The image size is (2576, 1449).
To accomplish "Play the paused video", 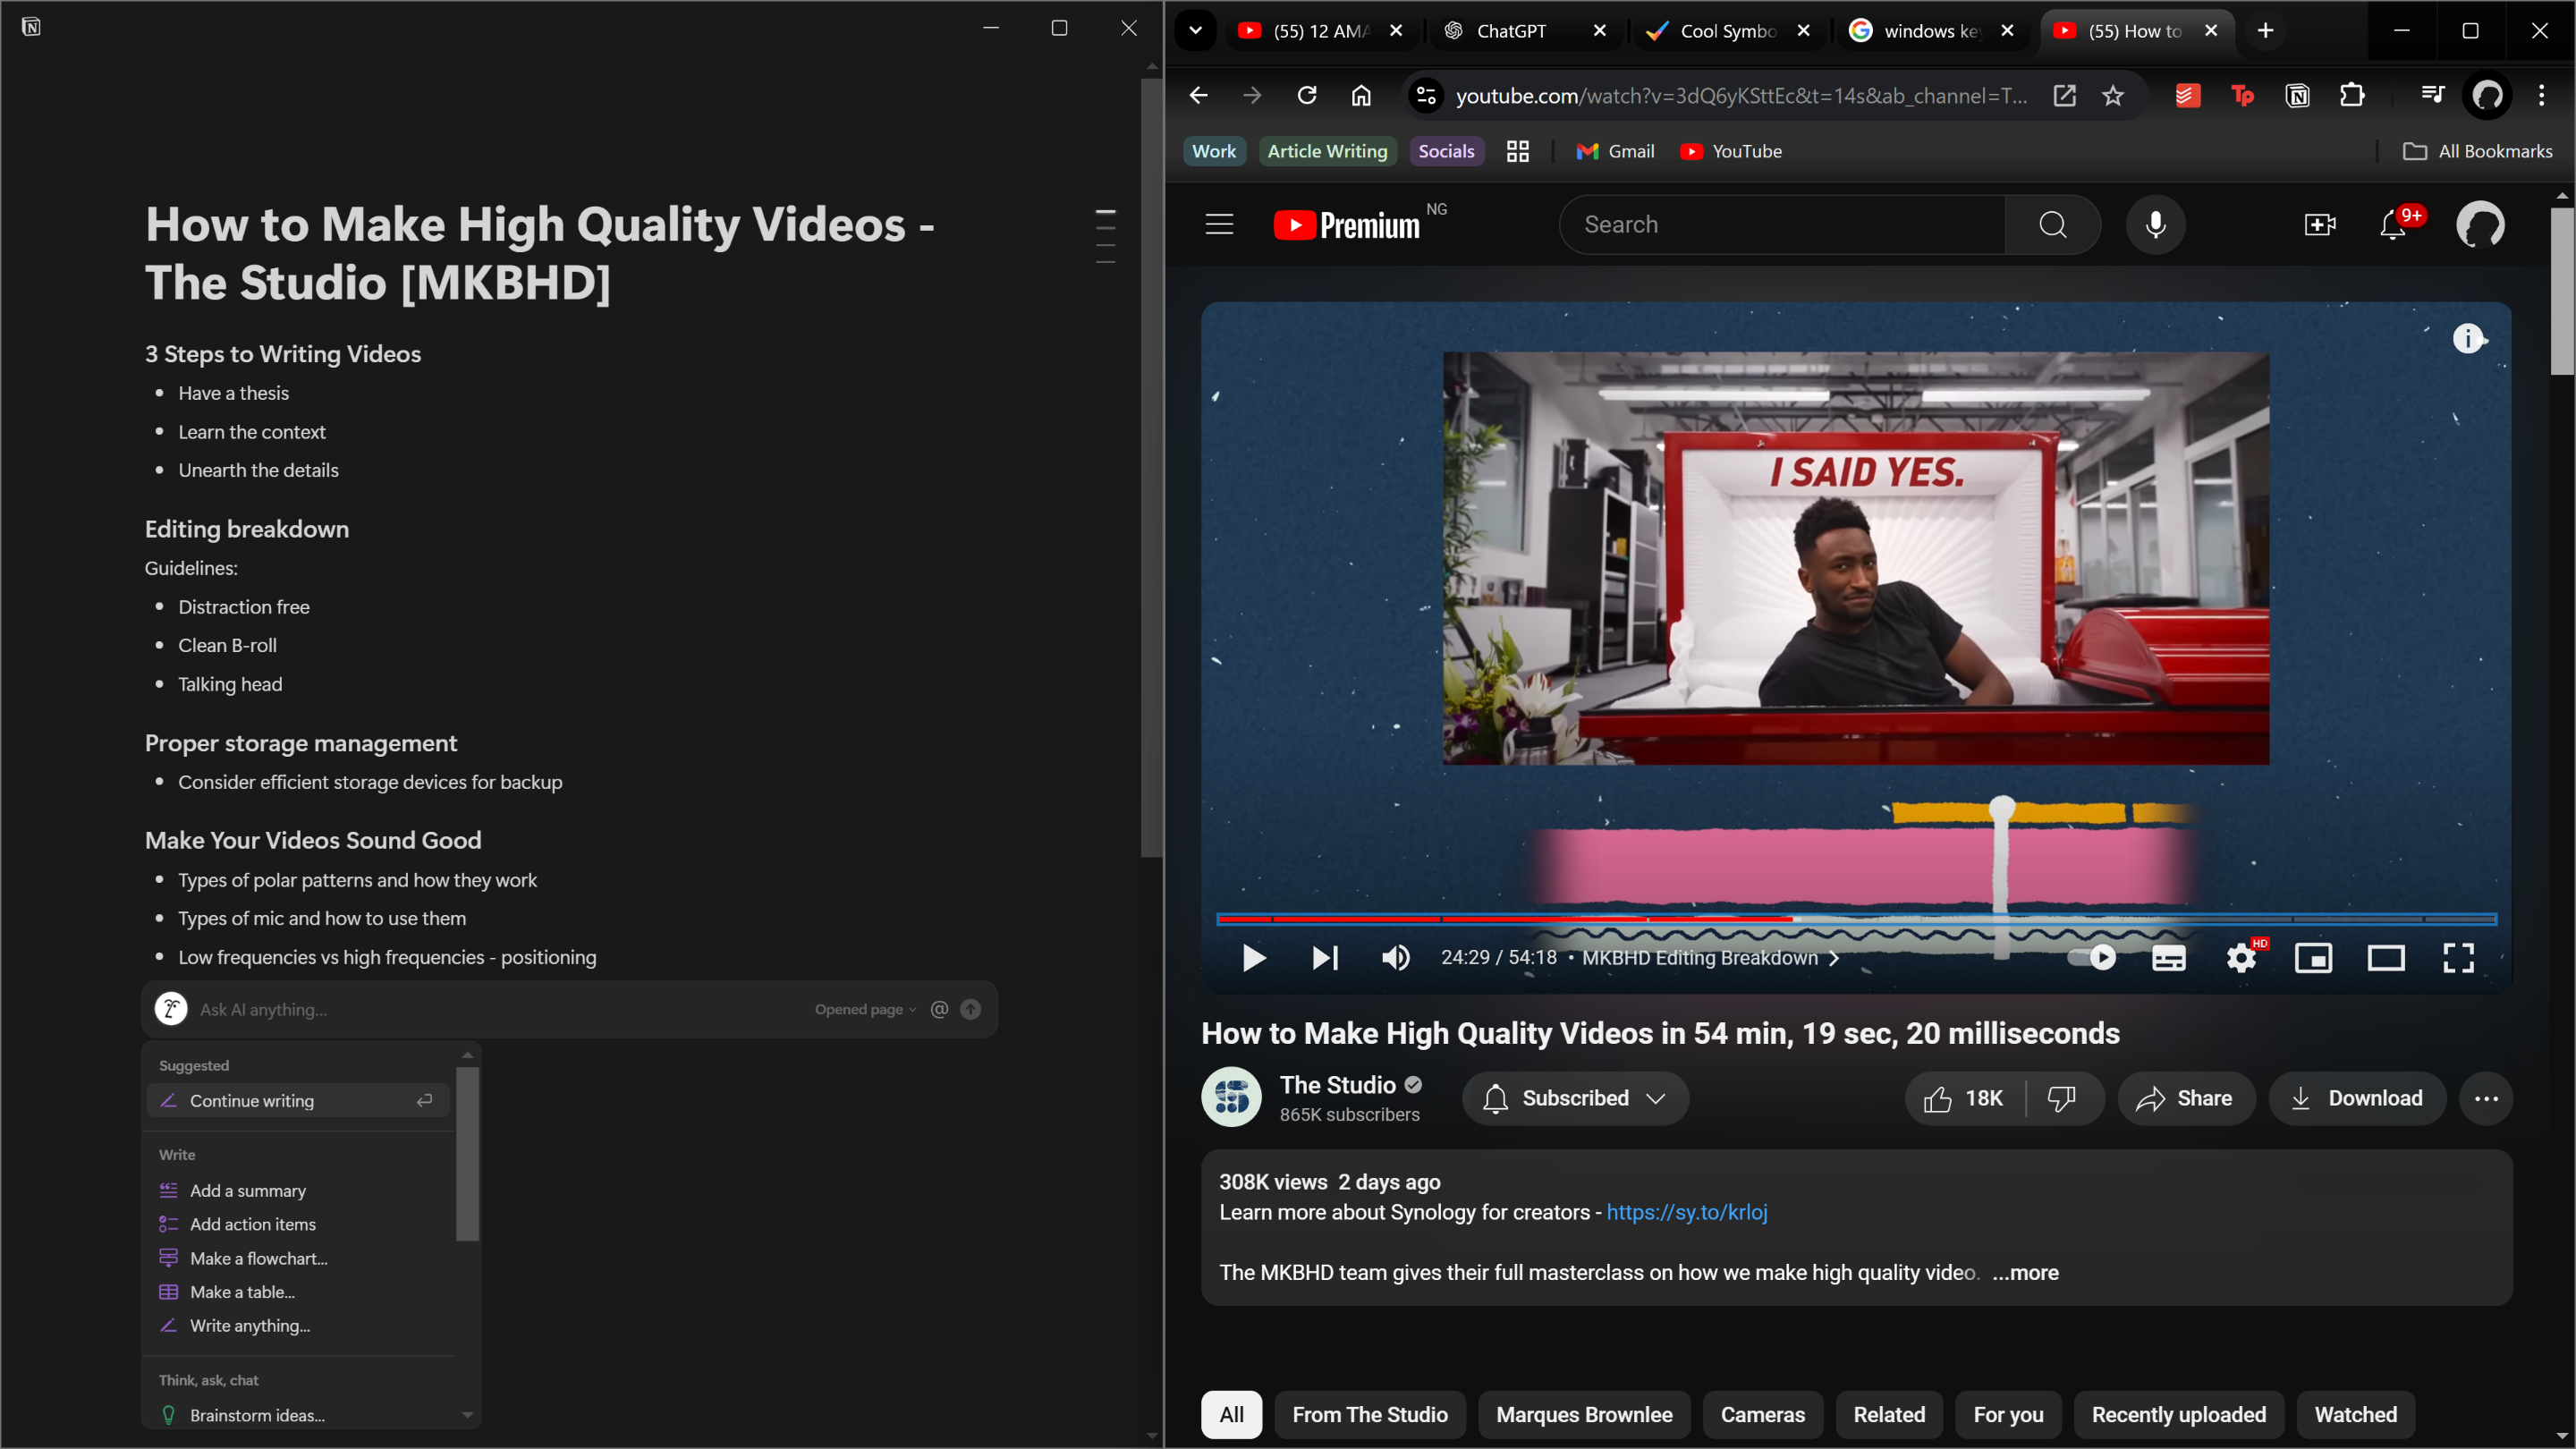I will click(x=1253, y=958).
